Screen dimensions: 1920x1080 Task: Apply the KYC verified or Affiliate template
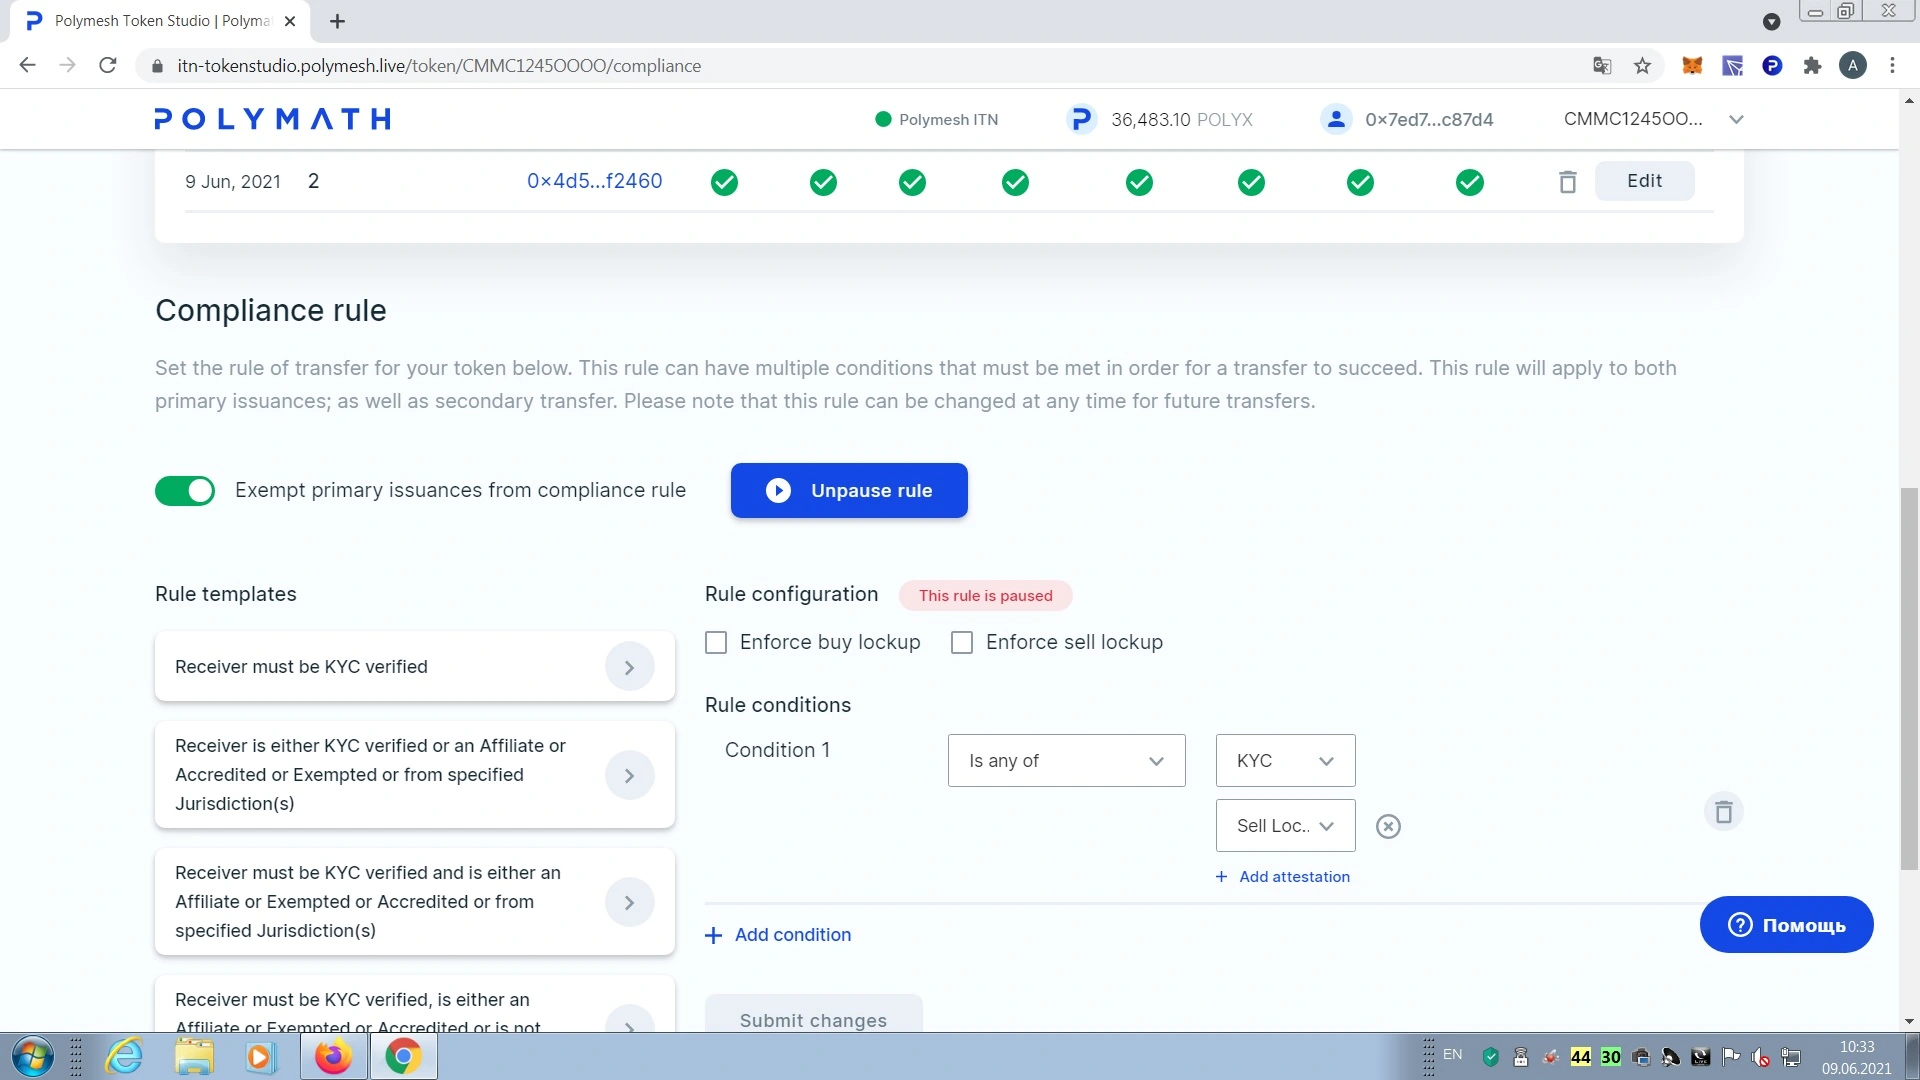tap(414, 775)
